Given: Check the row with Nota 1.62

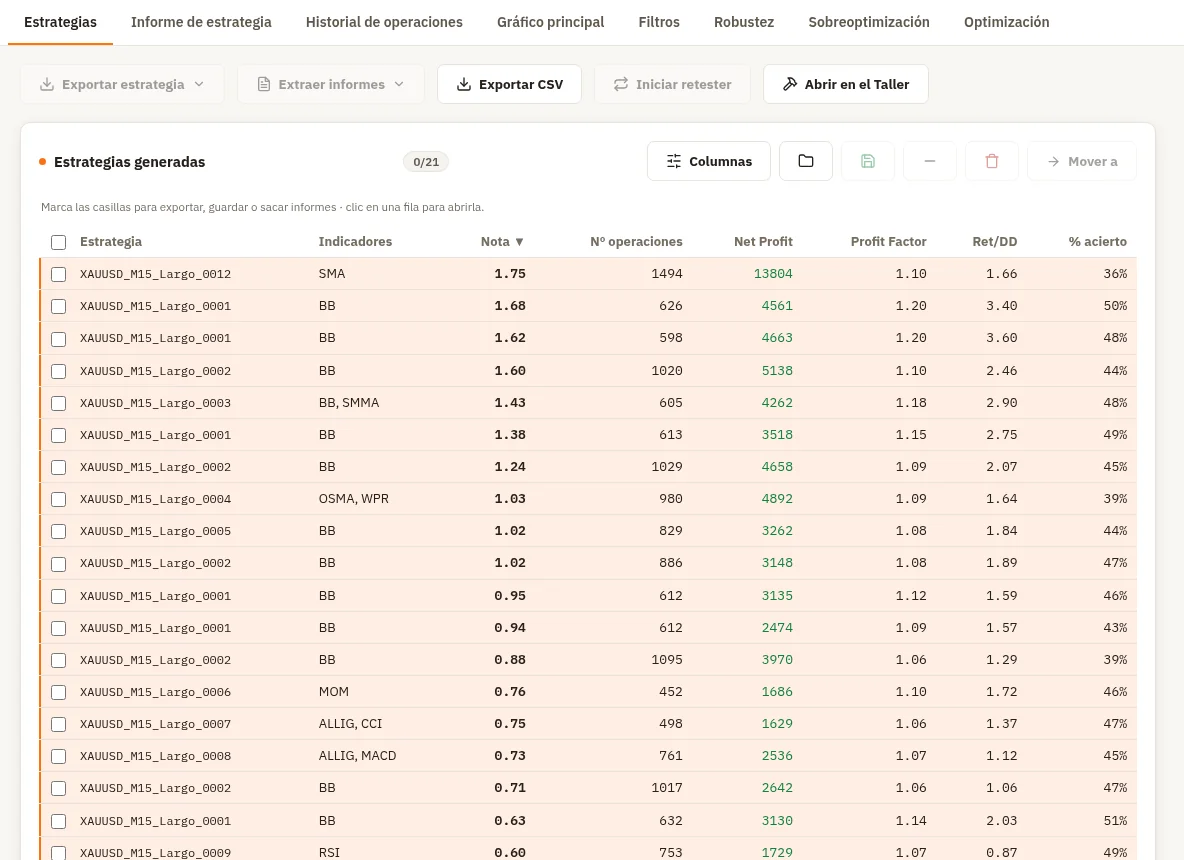Looking at the screenshot, I should [58, 339].
